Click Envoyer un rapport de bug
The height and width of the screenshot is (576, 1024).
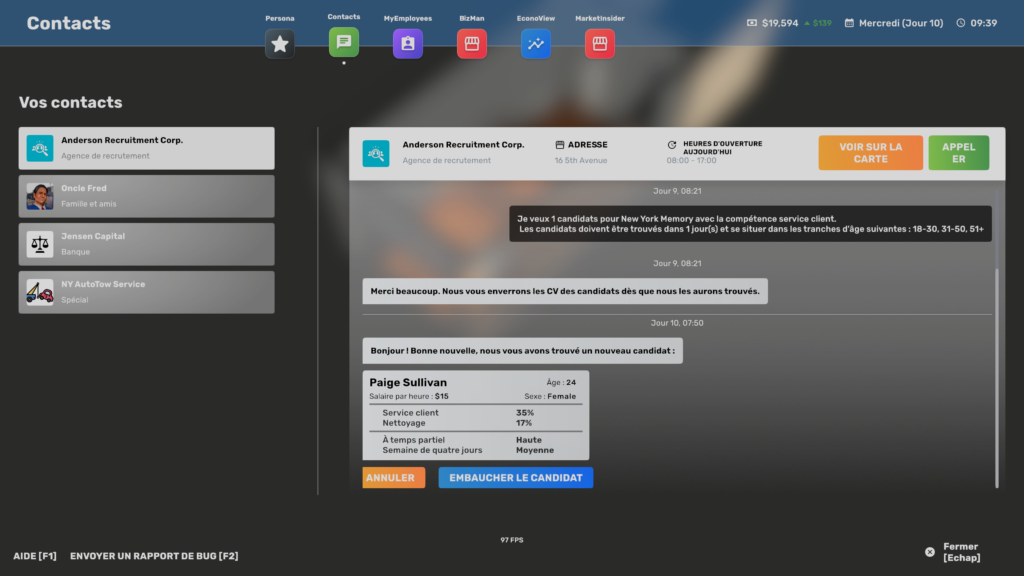tap(154, 556)
